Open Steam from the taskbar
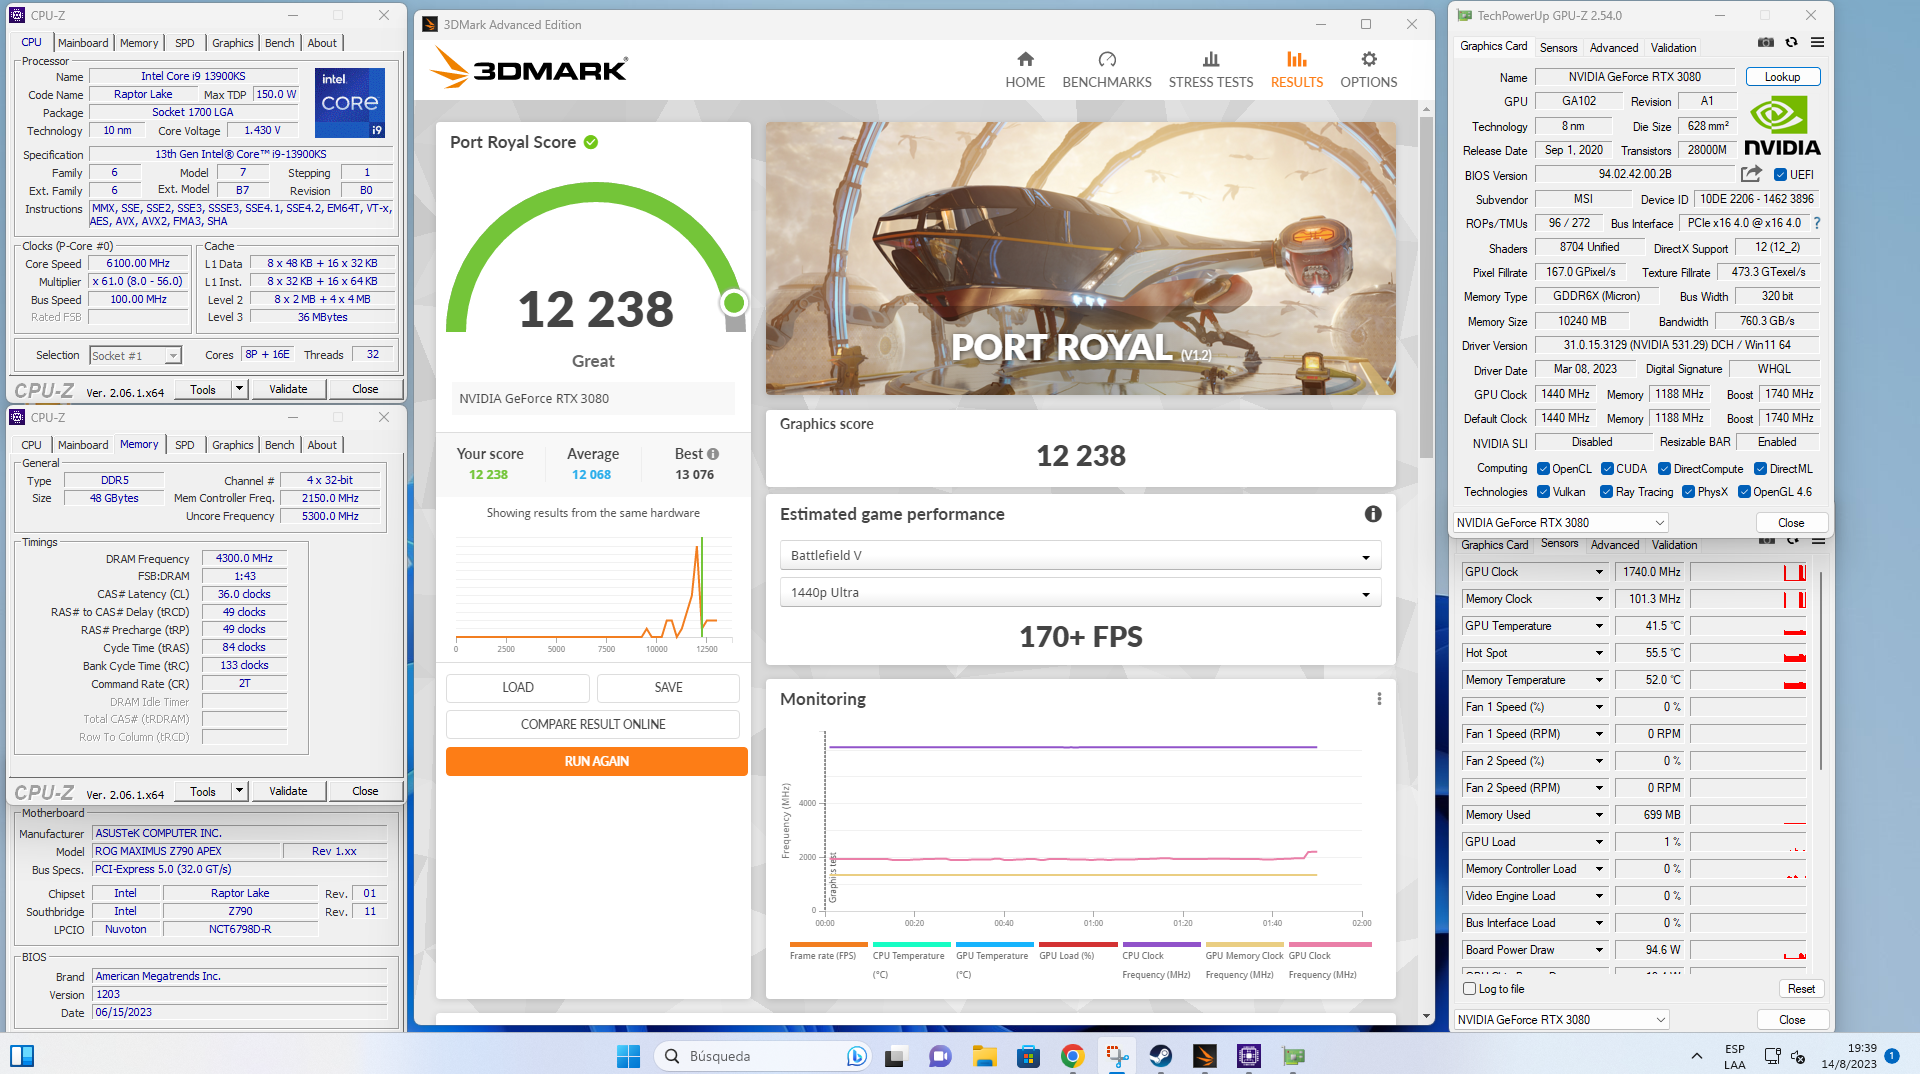This screenshot has width=1920, height=1074. coord(1161,1056)
